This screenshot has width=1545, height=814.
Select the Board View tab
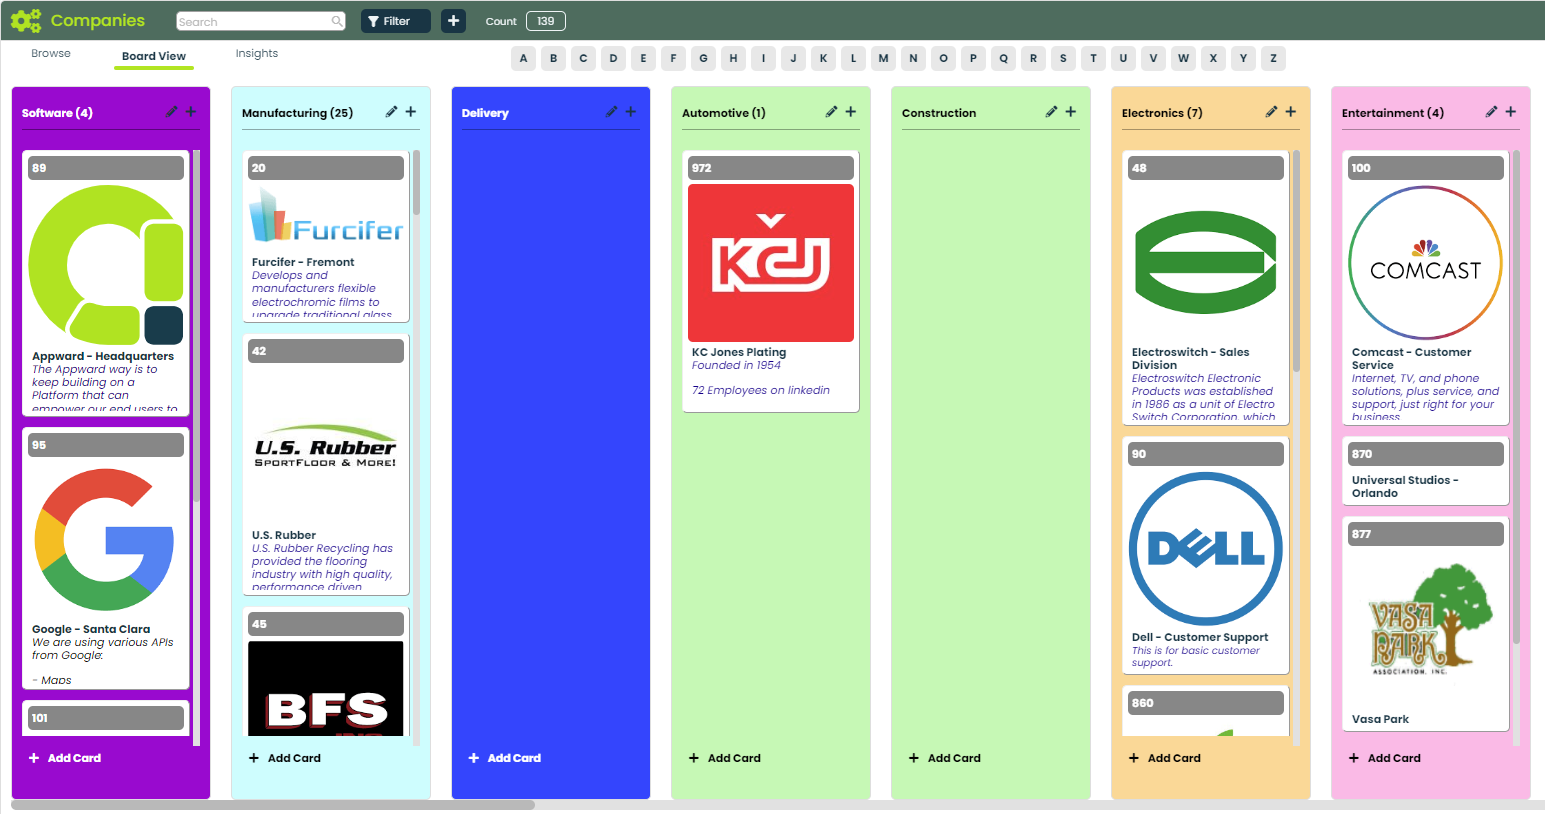[x=154, y=56]
